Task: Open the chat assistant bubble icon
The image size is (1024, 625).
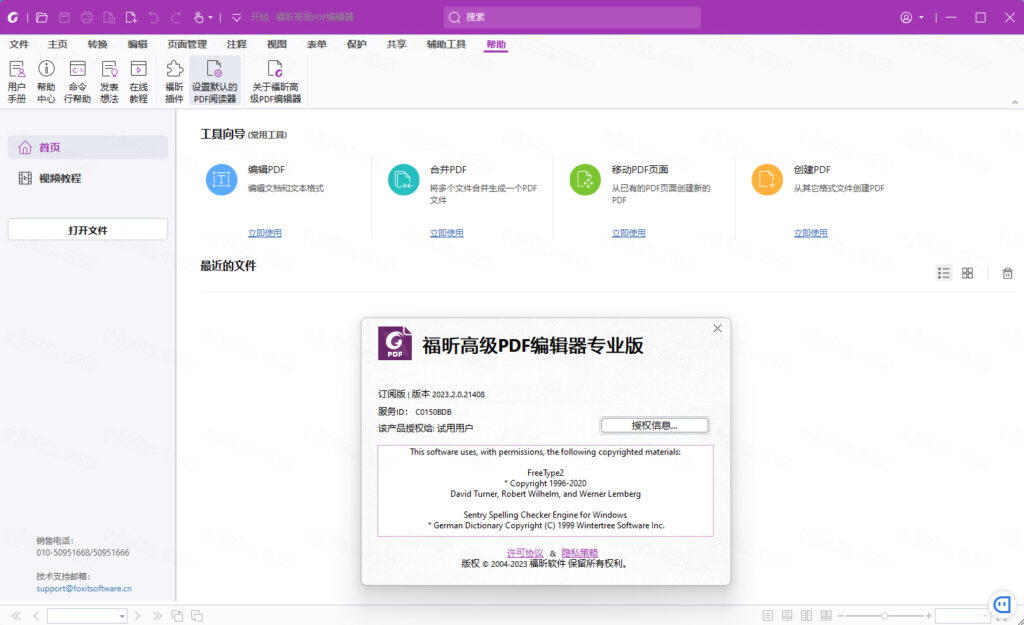Action: [1002, 605]
